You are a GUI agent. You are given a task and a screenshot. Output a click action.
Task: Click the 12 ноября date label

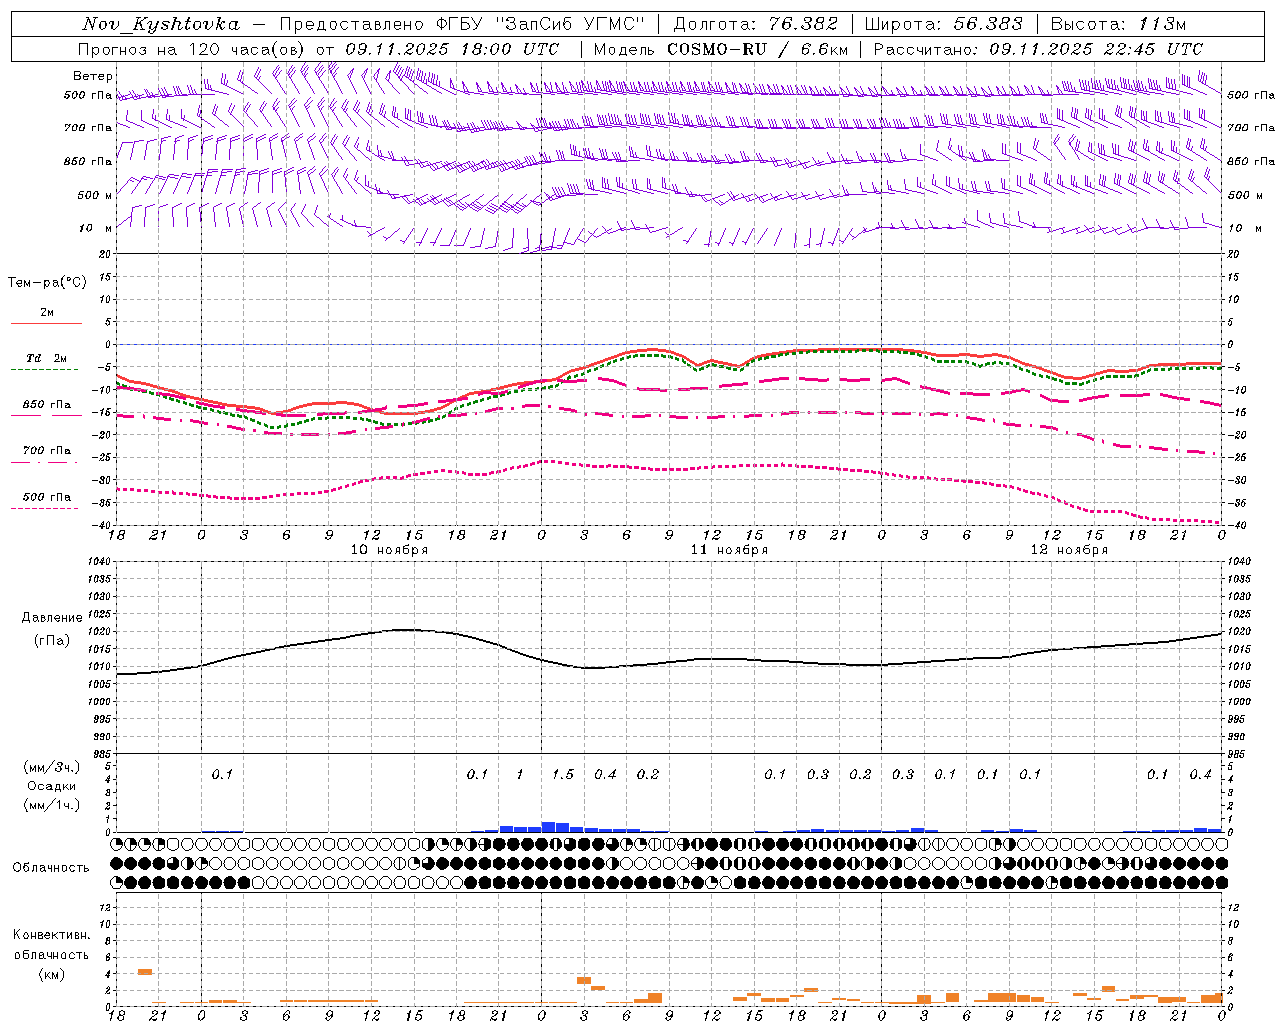point(1069,550)
